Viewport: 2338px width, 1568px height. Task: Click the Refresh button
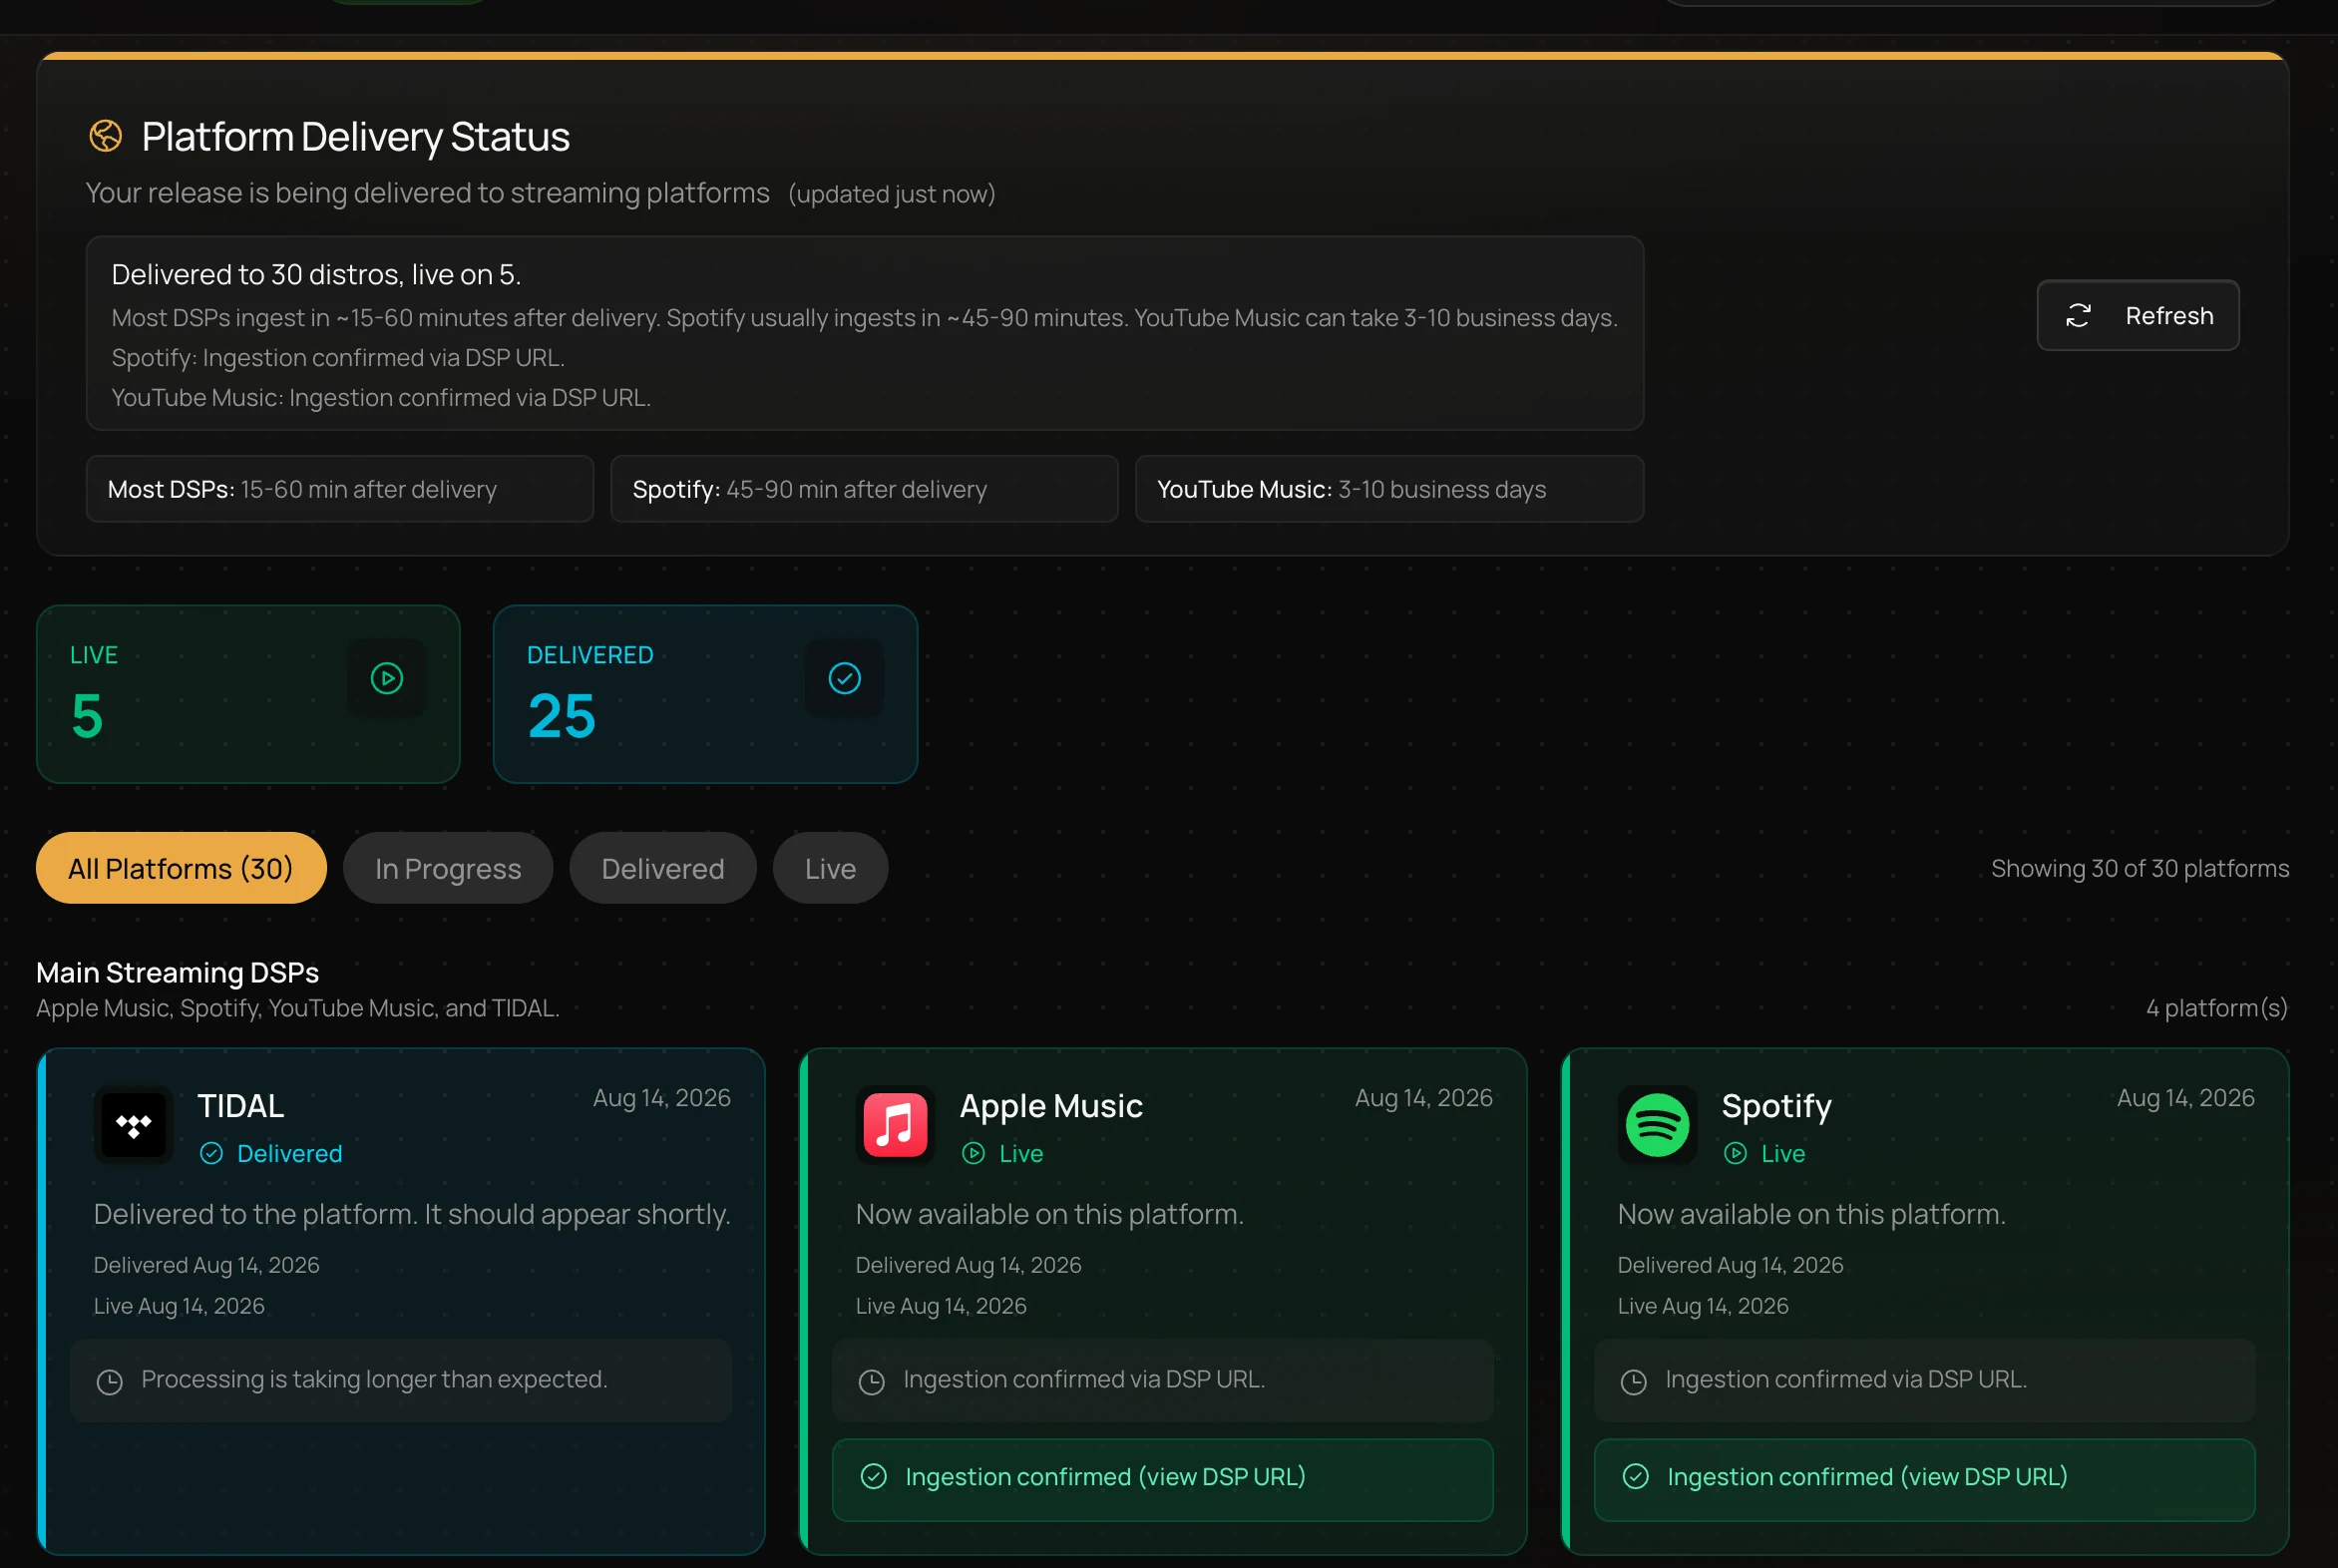[x=2137, y=315]
